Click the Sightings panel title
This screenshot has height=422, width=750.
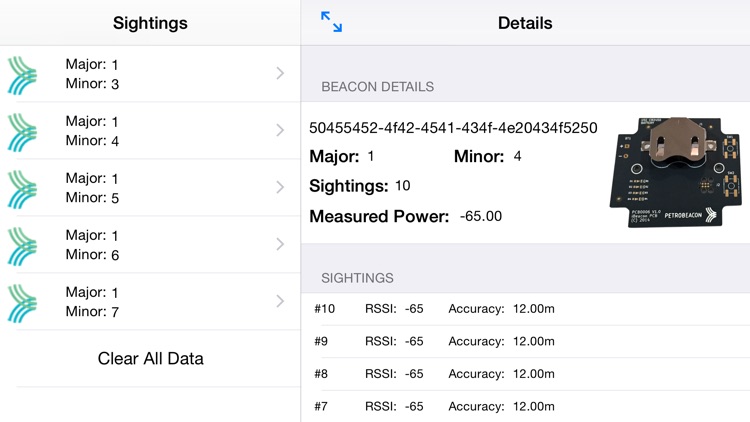click(x=150, y=23)
